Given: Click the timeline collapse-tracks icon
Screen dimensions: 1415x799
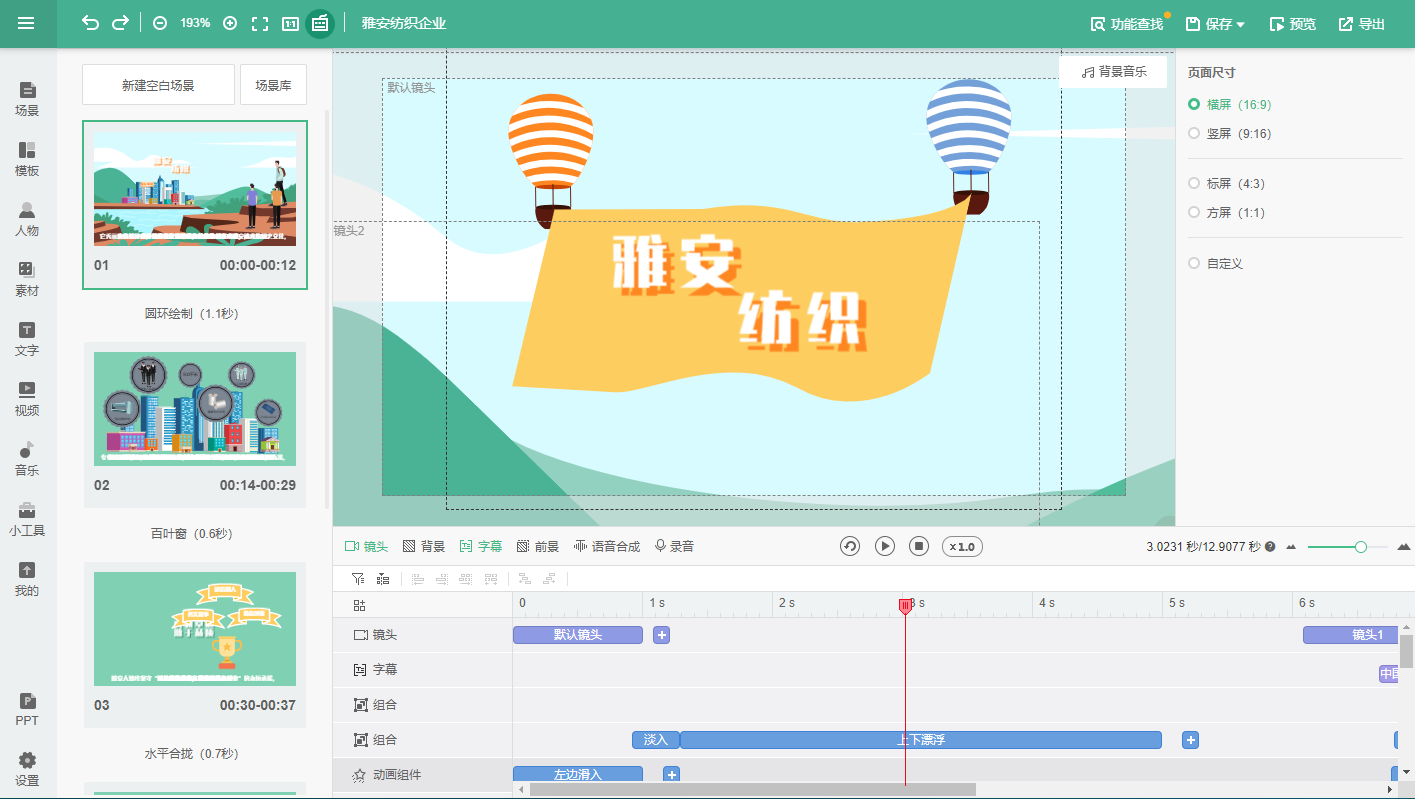Looking at the screenshot, I should pyautogui.click(x=383, y=578).
